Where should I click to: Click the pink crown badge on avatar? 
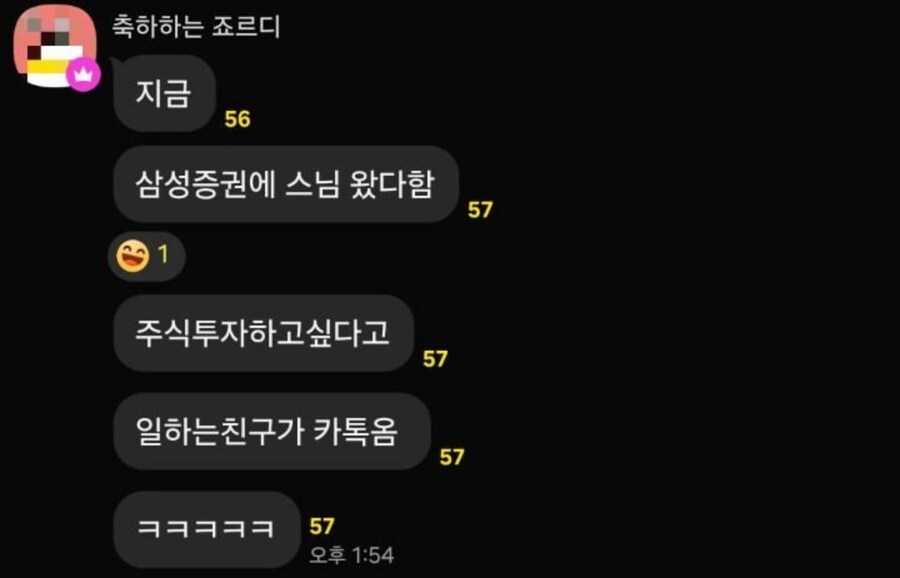coord(84,75)
